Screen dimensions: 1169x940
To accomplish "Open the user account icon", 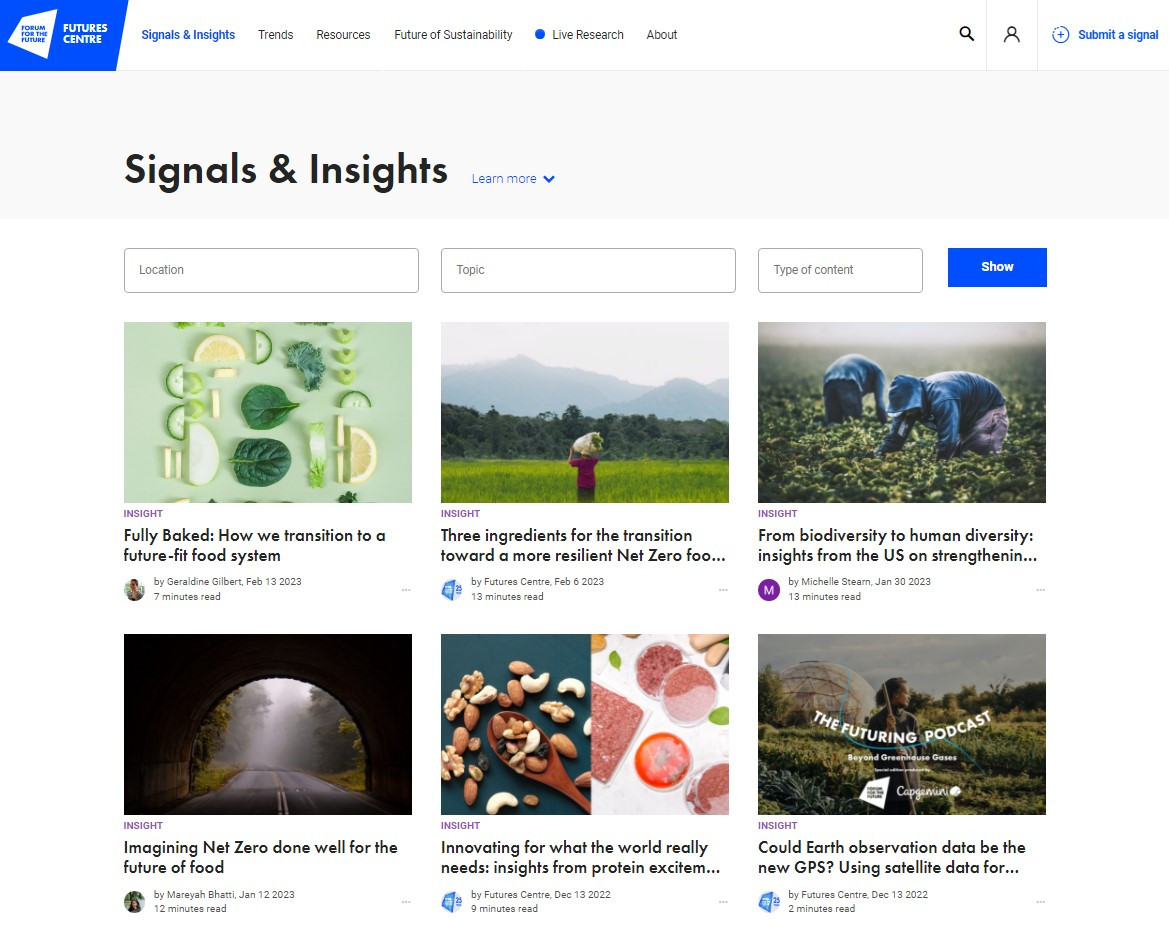I will coord(1012,34).
